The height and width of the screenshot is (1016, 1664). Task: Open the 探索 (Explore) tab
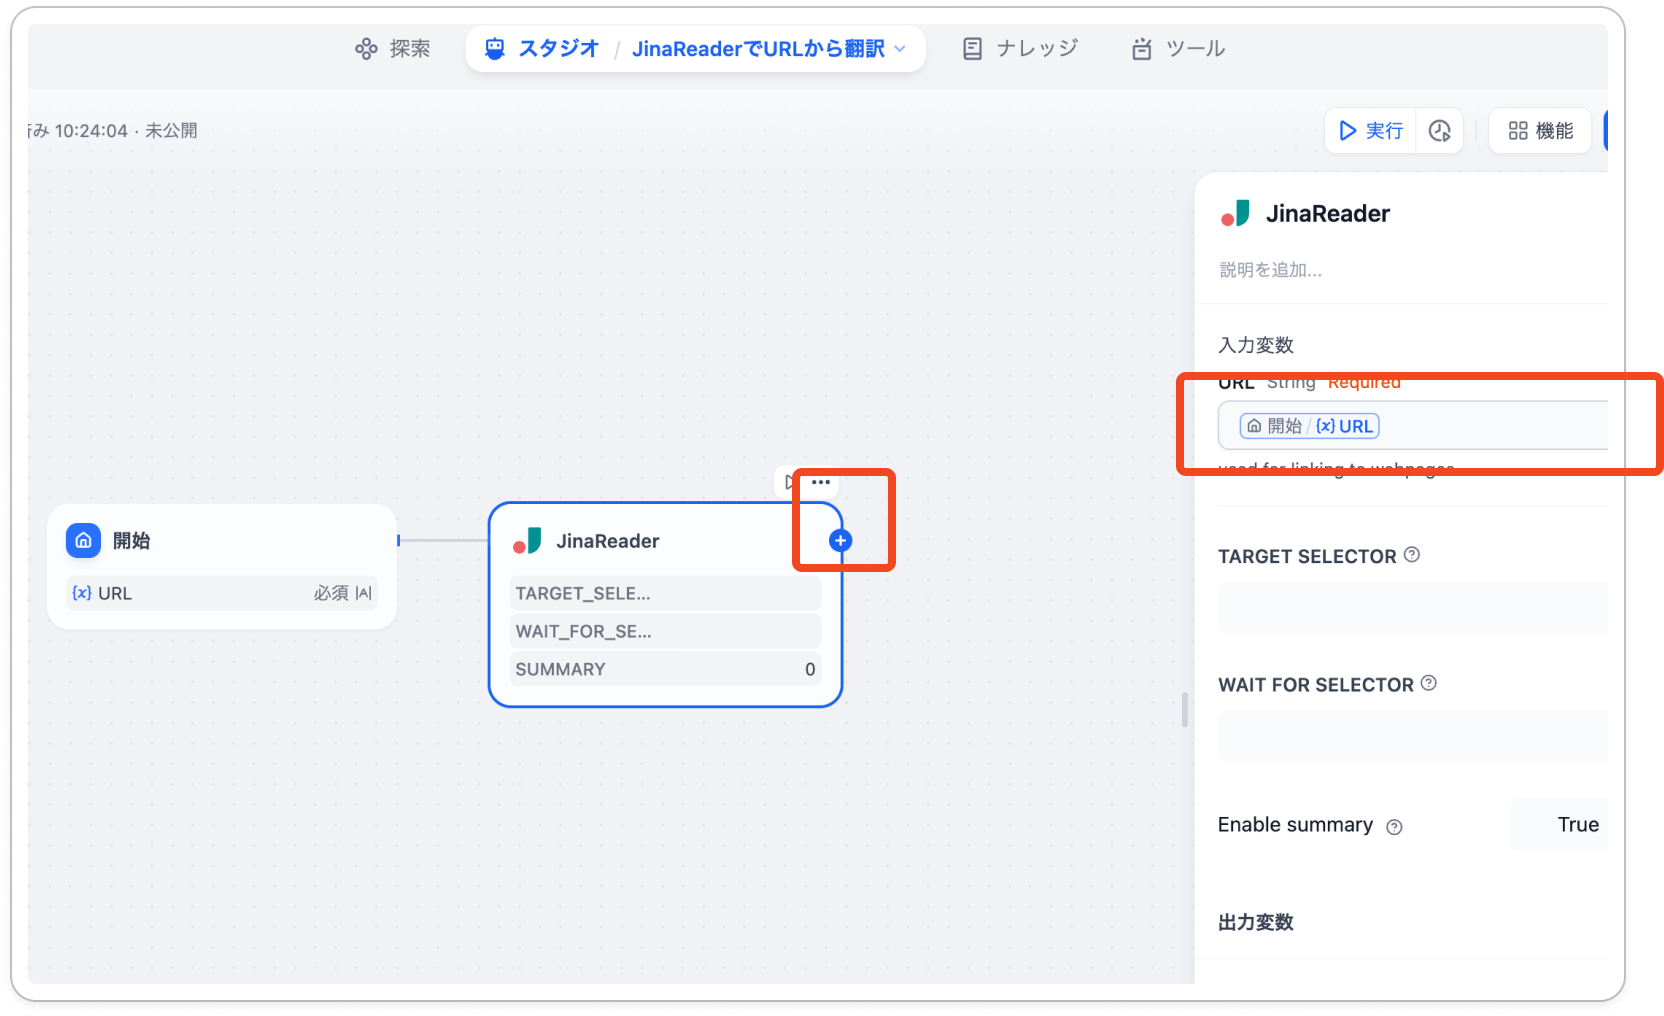393,48
